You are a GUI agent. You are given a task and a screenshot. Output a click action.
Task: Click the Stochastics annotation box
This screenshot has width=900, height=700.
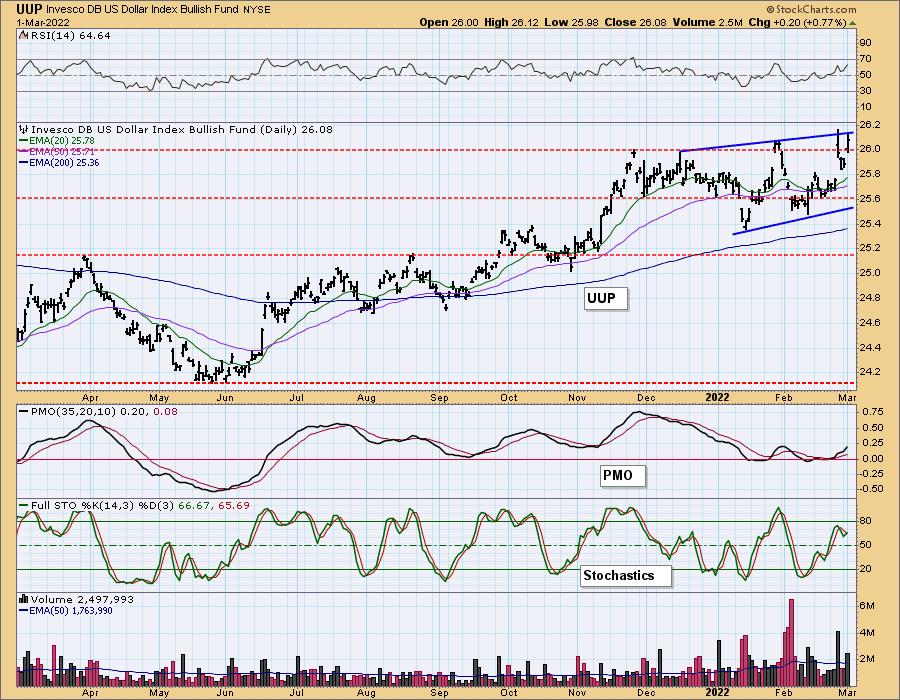(625, 575)
